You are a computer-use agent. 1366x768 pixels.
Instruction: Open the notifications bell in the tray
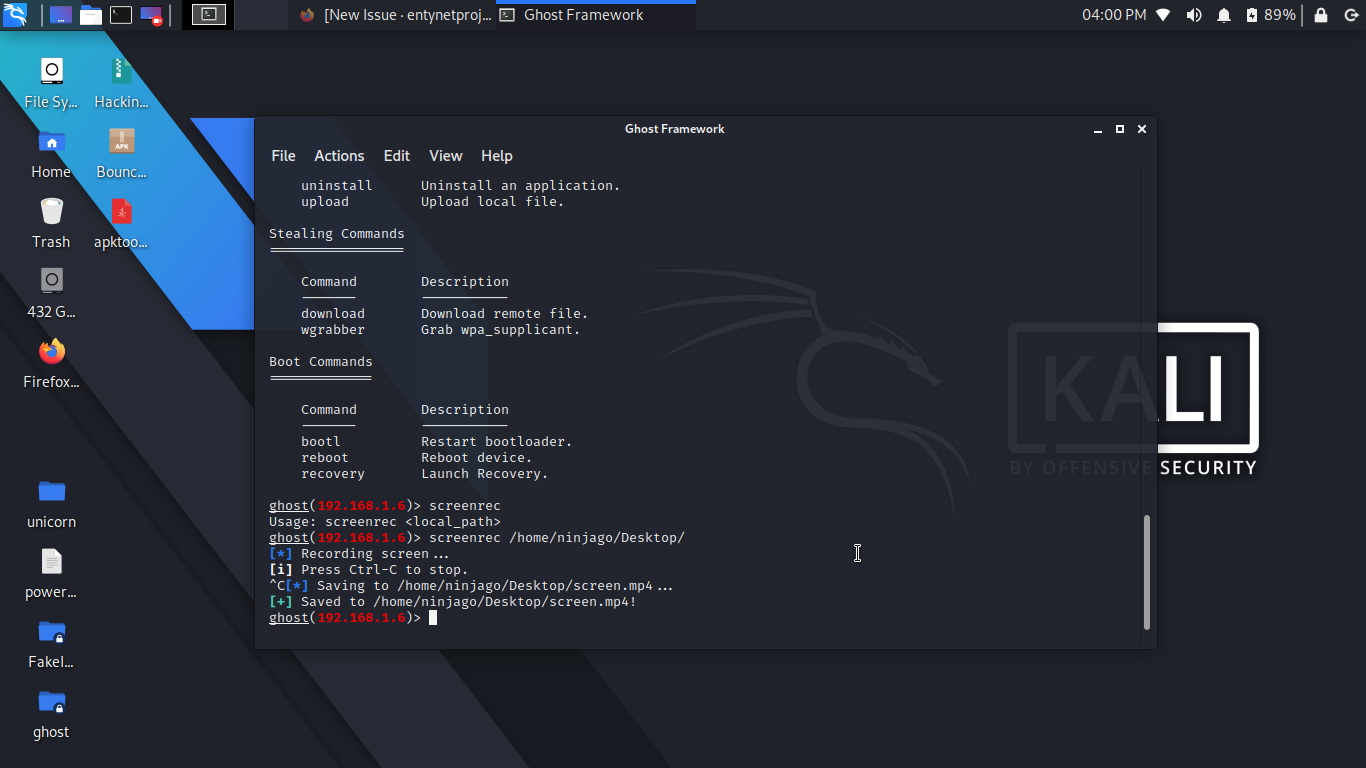1224,14
